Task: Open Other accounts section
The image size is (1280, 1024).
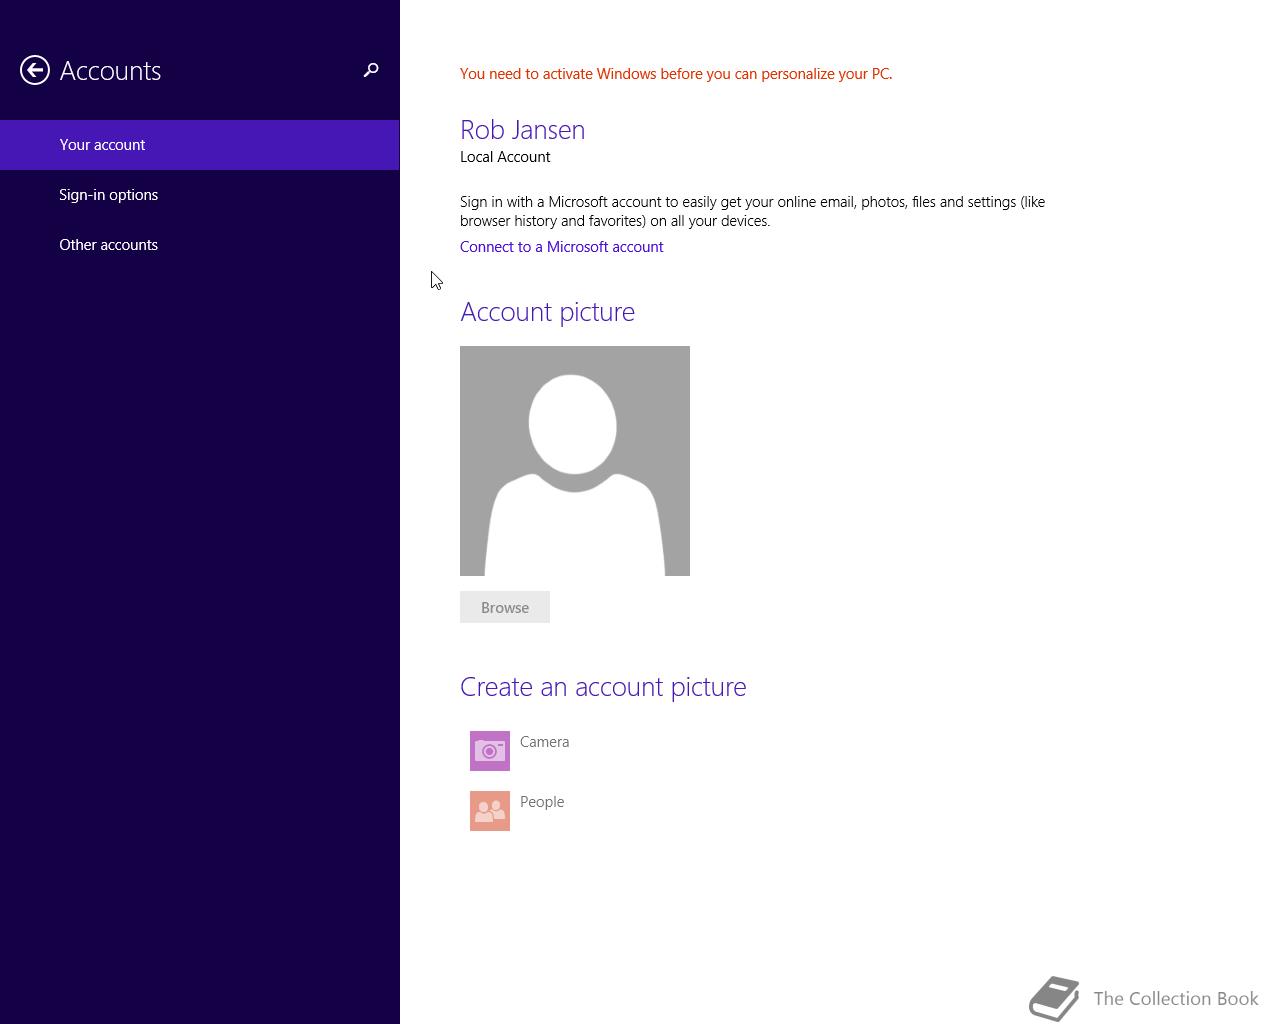Action: click(200, 245)
